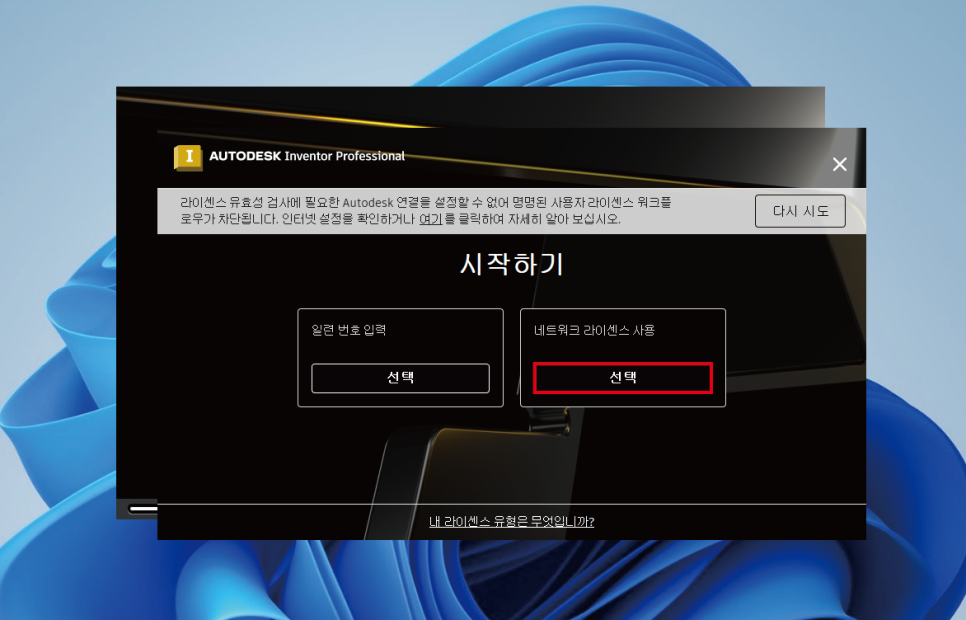The image size is (966, 620).
Task: Click the AUTODESK Inventor Professional title text
Action: click(307, 157)
